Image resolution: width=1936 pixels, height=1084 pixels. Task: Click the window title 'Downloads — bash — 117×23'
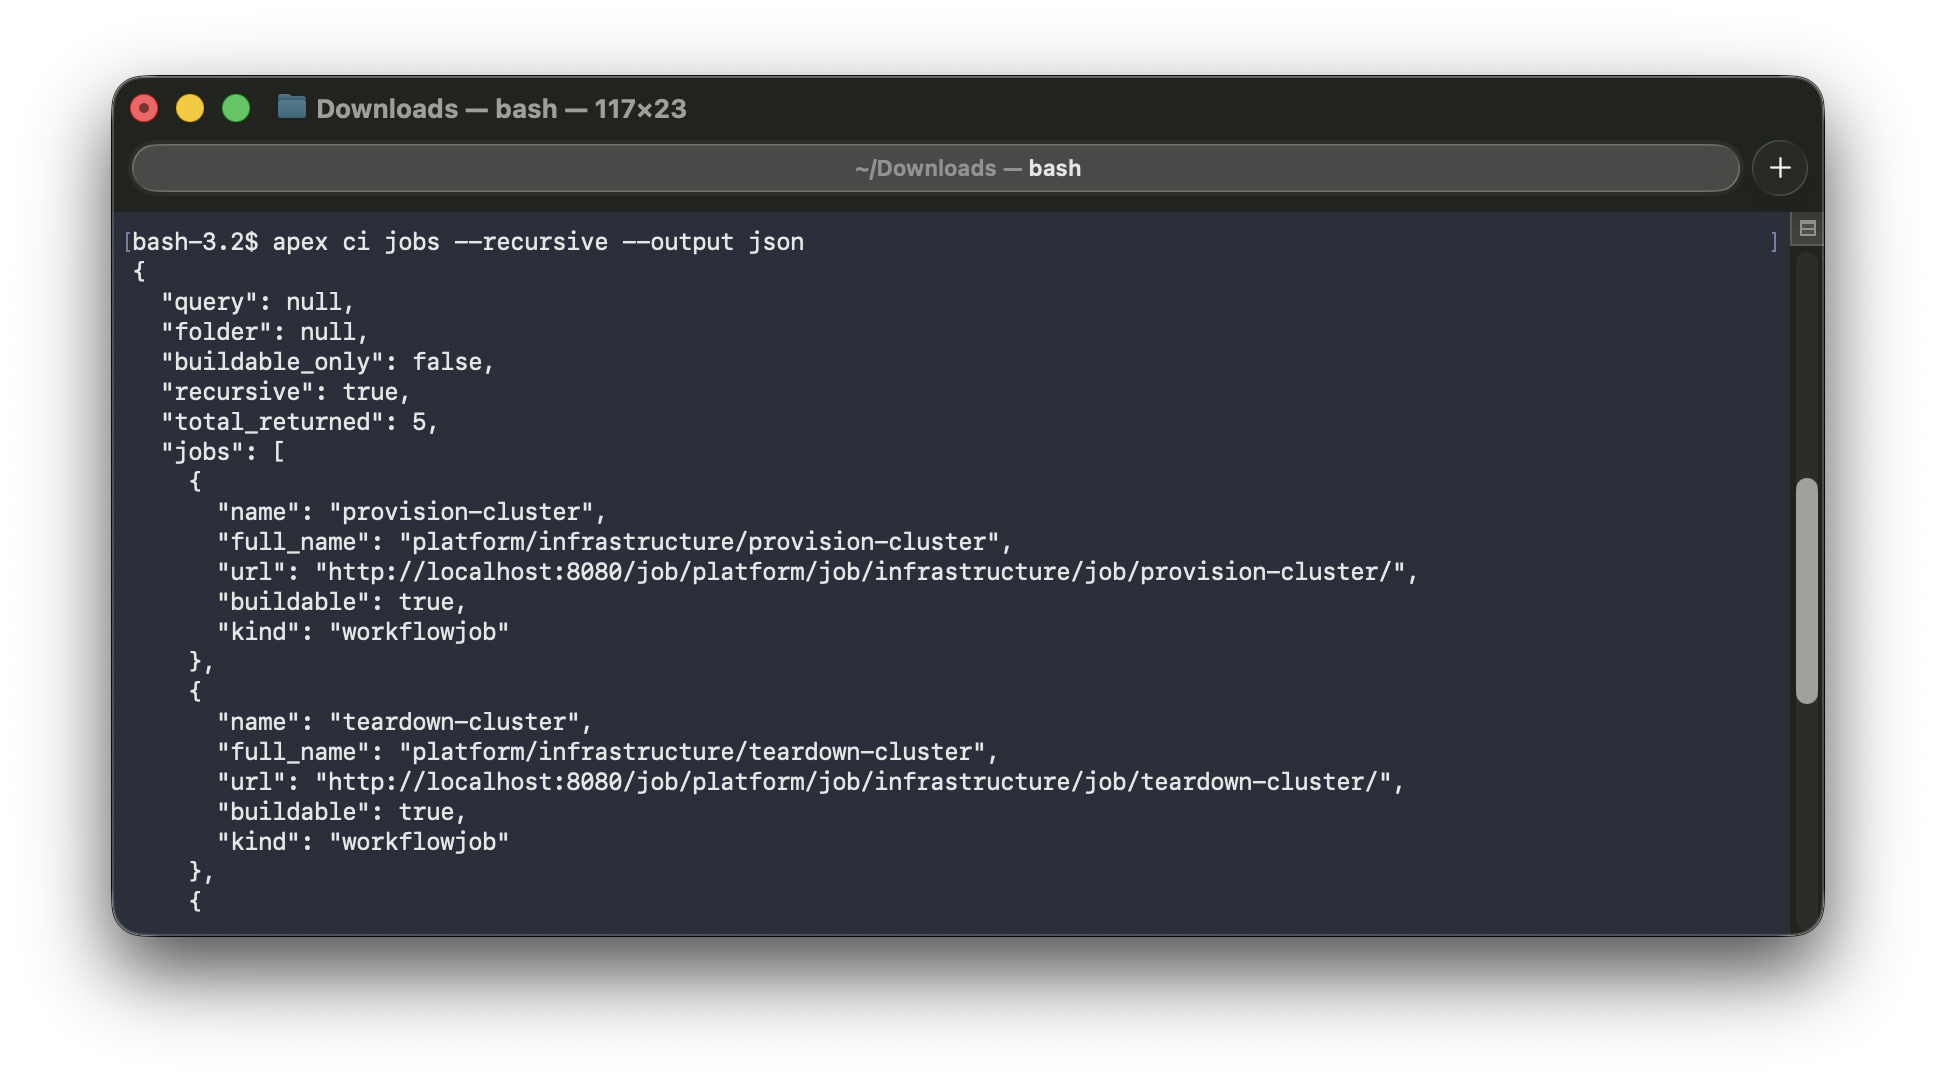[x=501, y=108]
